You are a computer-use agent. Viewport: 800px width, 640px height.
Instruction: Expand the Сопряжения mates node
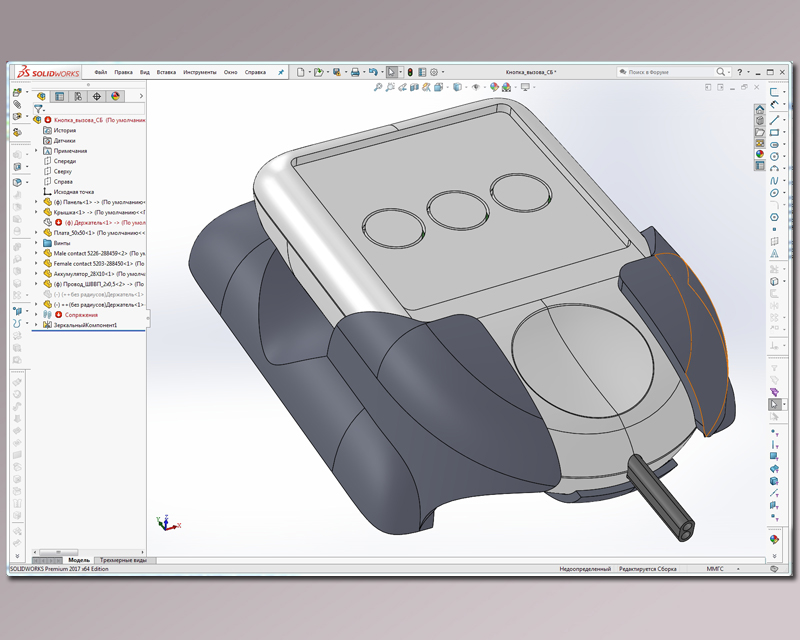point(36,315)
